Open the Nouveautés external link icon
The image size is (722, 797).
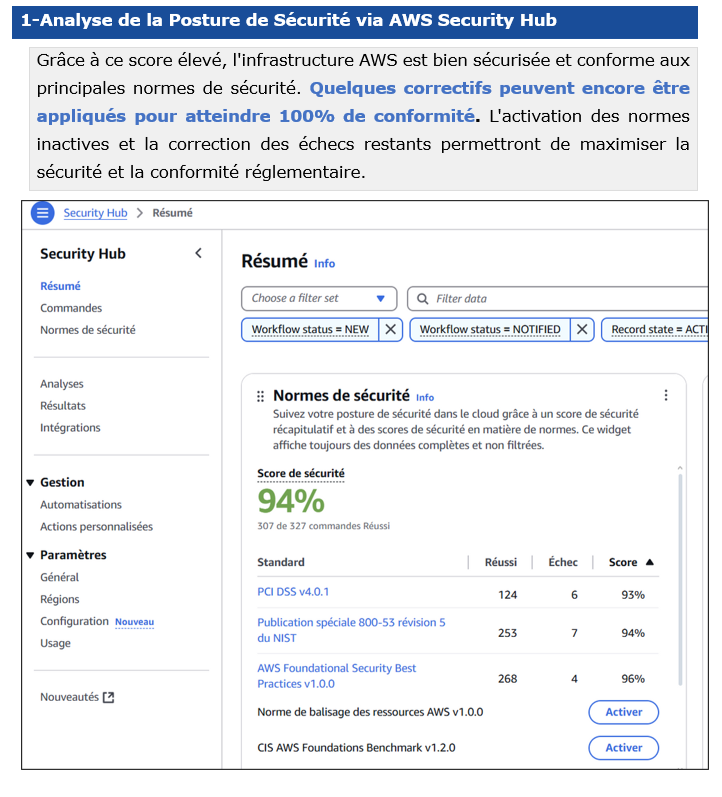[x=108, y=697]
